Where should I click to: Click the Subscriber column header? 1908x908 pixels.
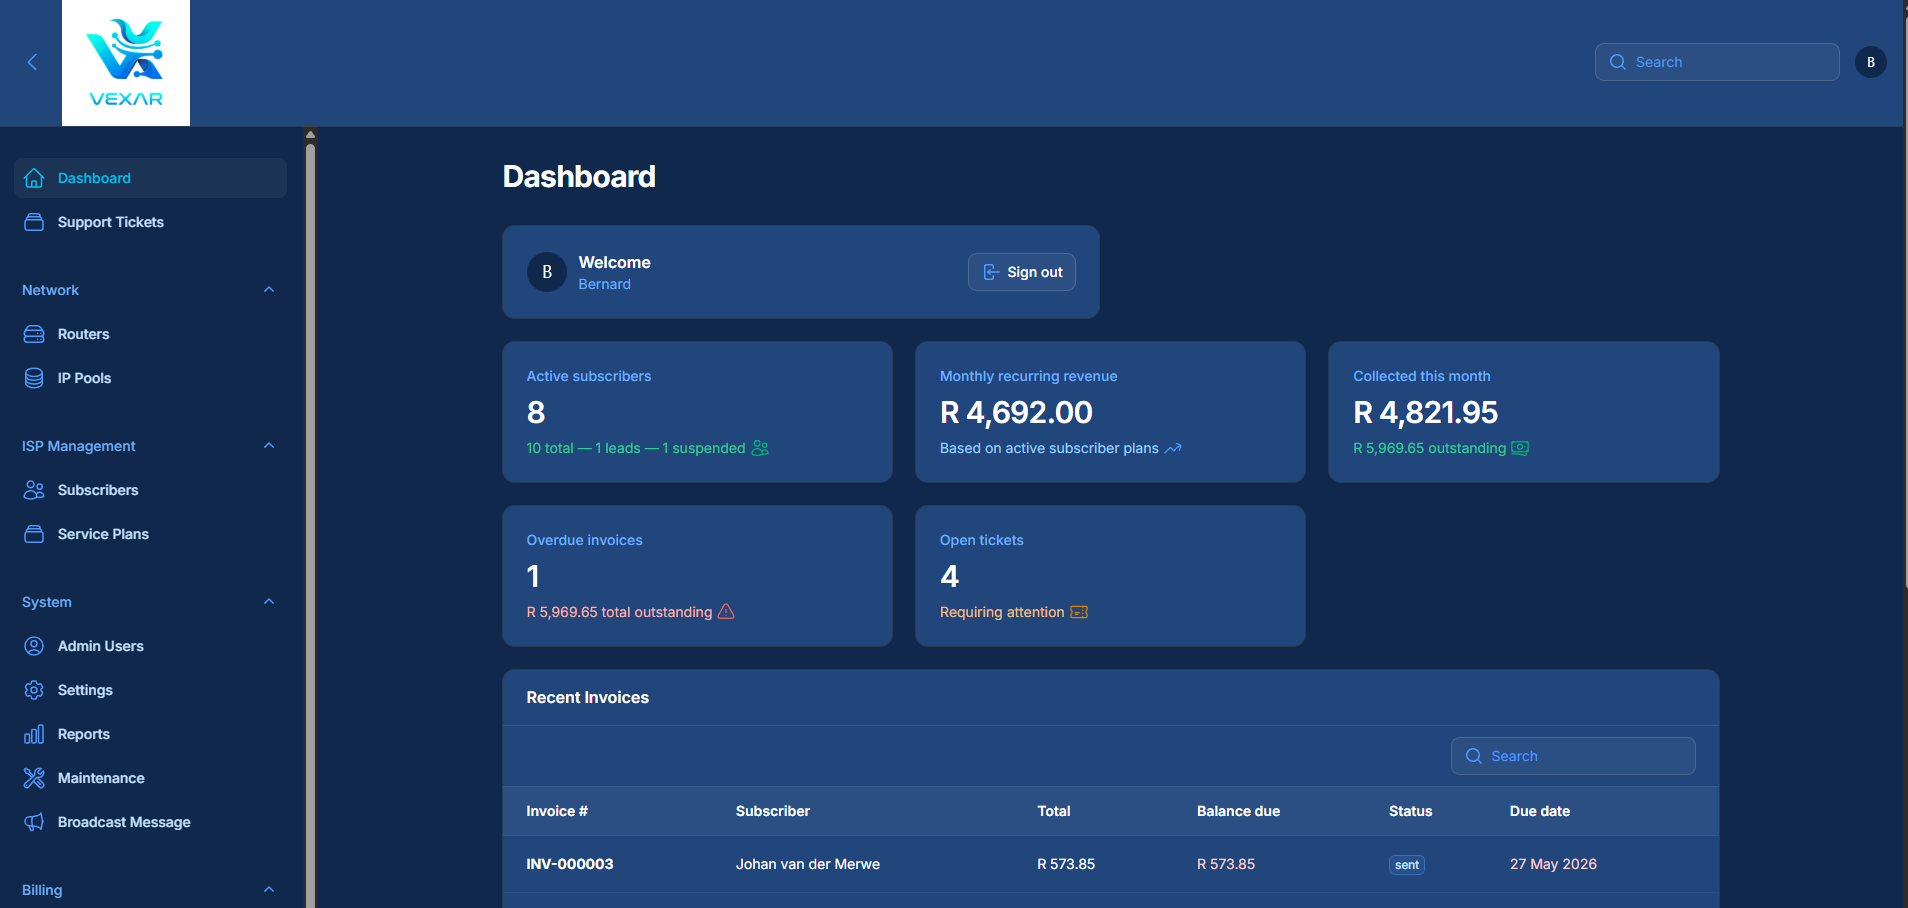pos(773,811)
